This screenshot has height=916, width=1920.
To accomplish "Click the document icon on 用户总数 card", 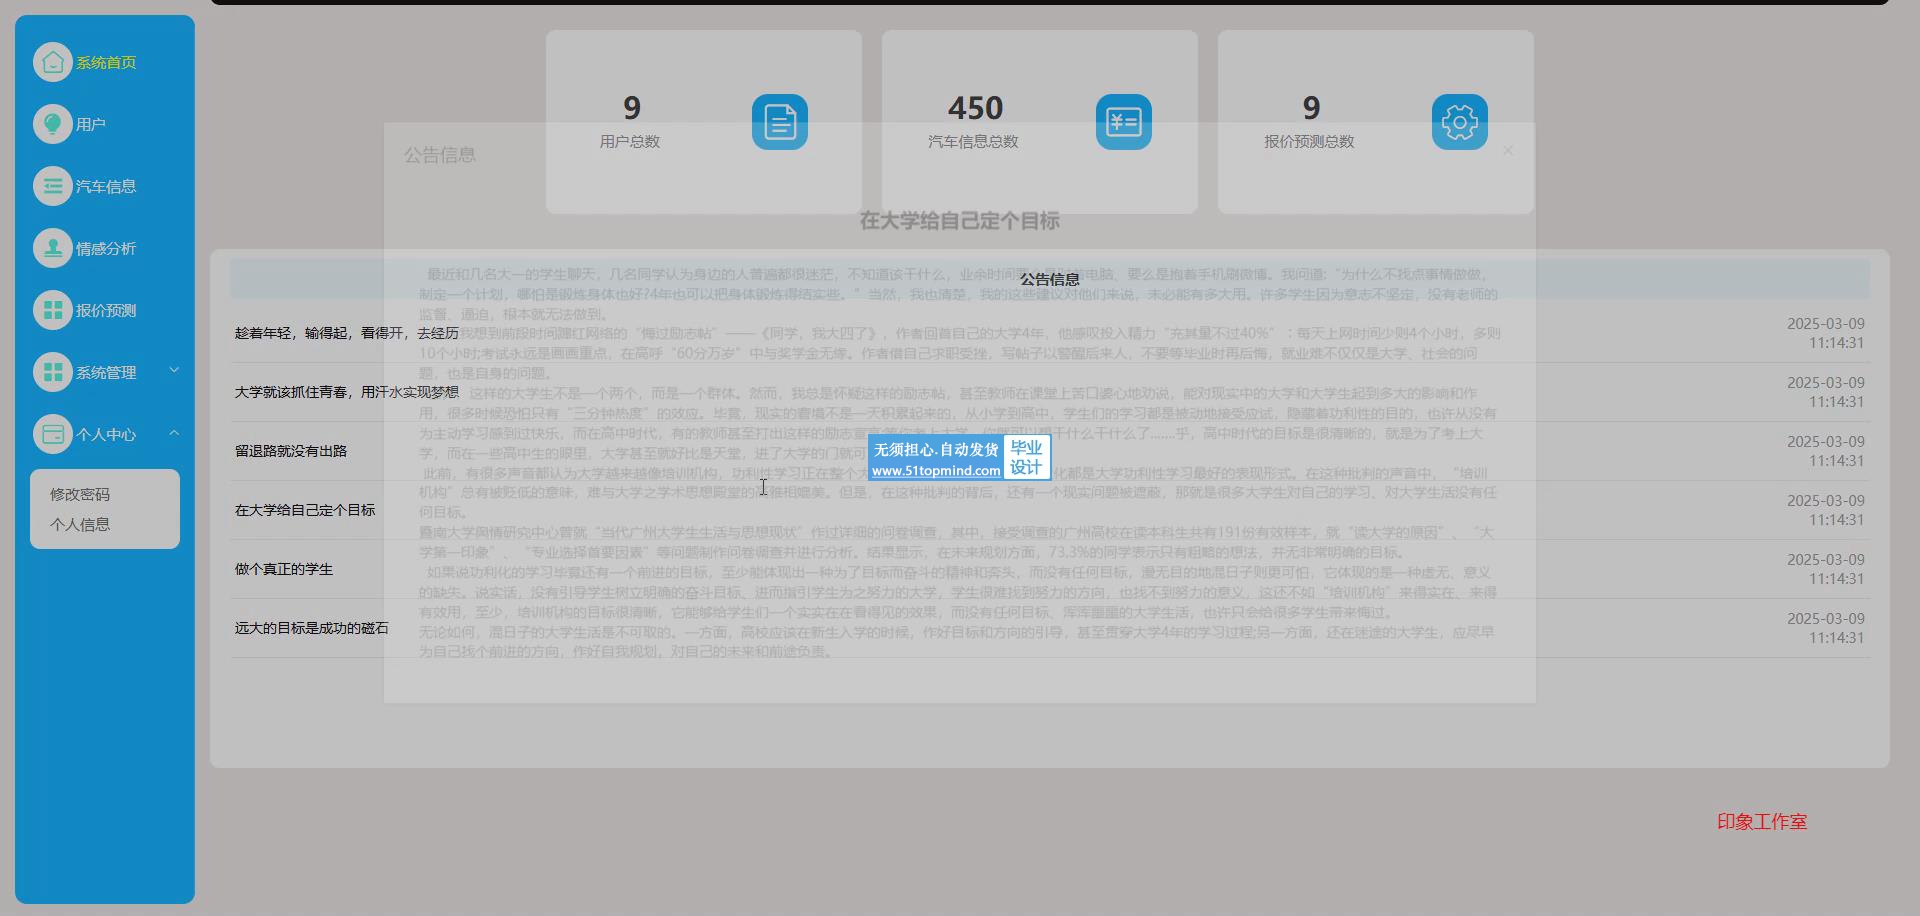I will [x=779, y=122].
